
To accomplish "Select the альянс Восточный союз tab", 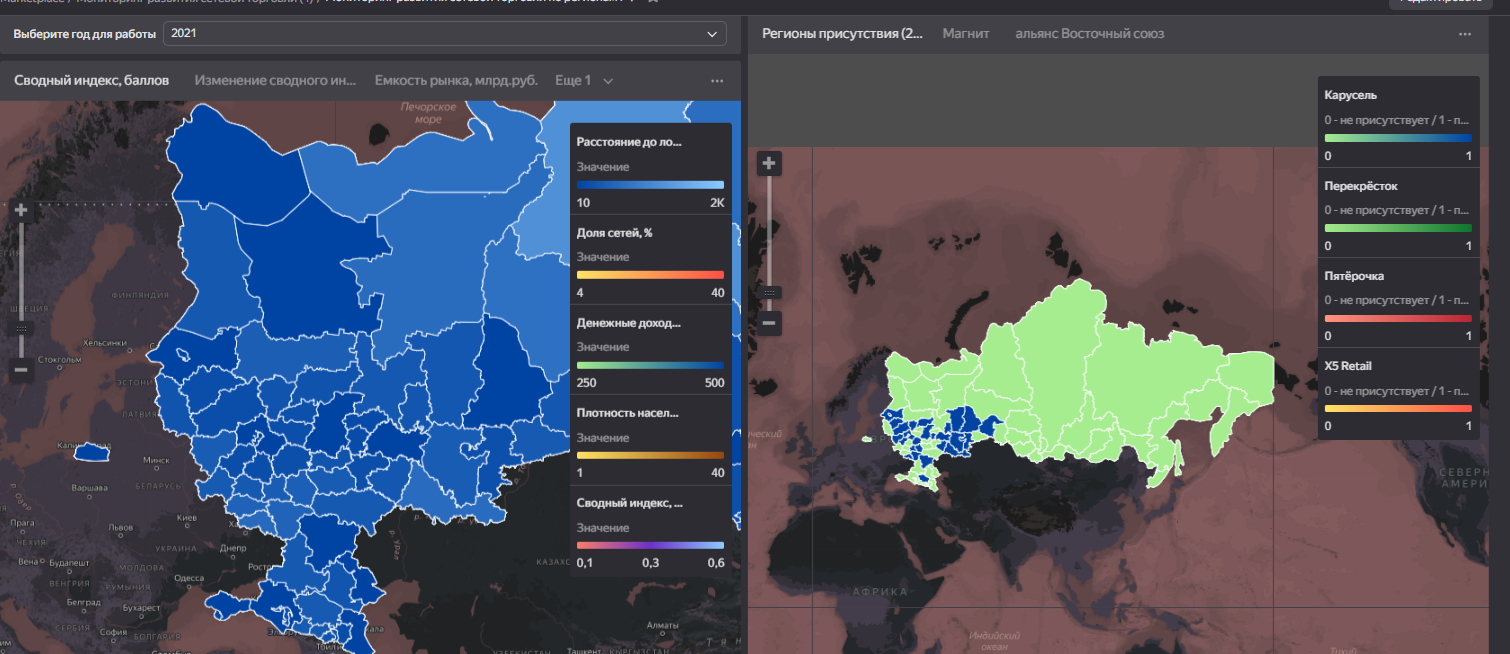I will (1089, 33).
